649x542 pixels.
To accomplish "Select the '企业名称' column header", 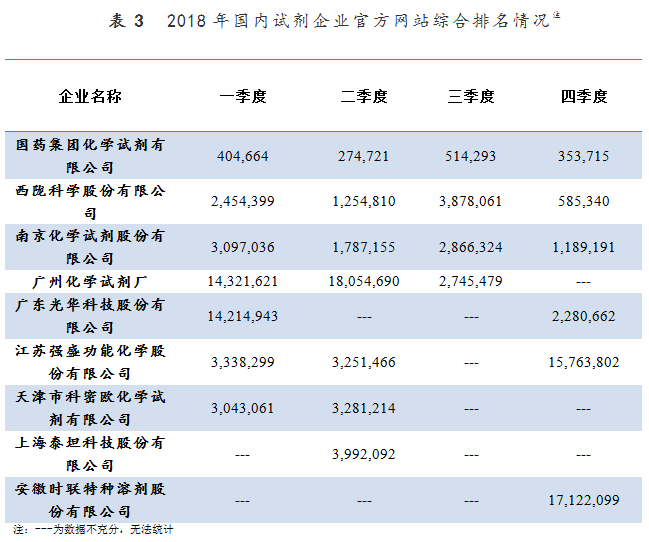I will coord(91,97).
